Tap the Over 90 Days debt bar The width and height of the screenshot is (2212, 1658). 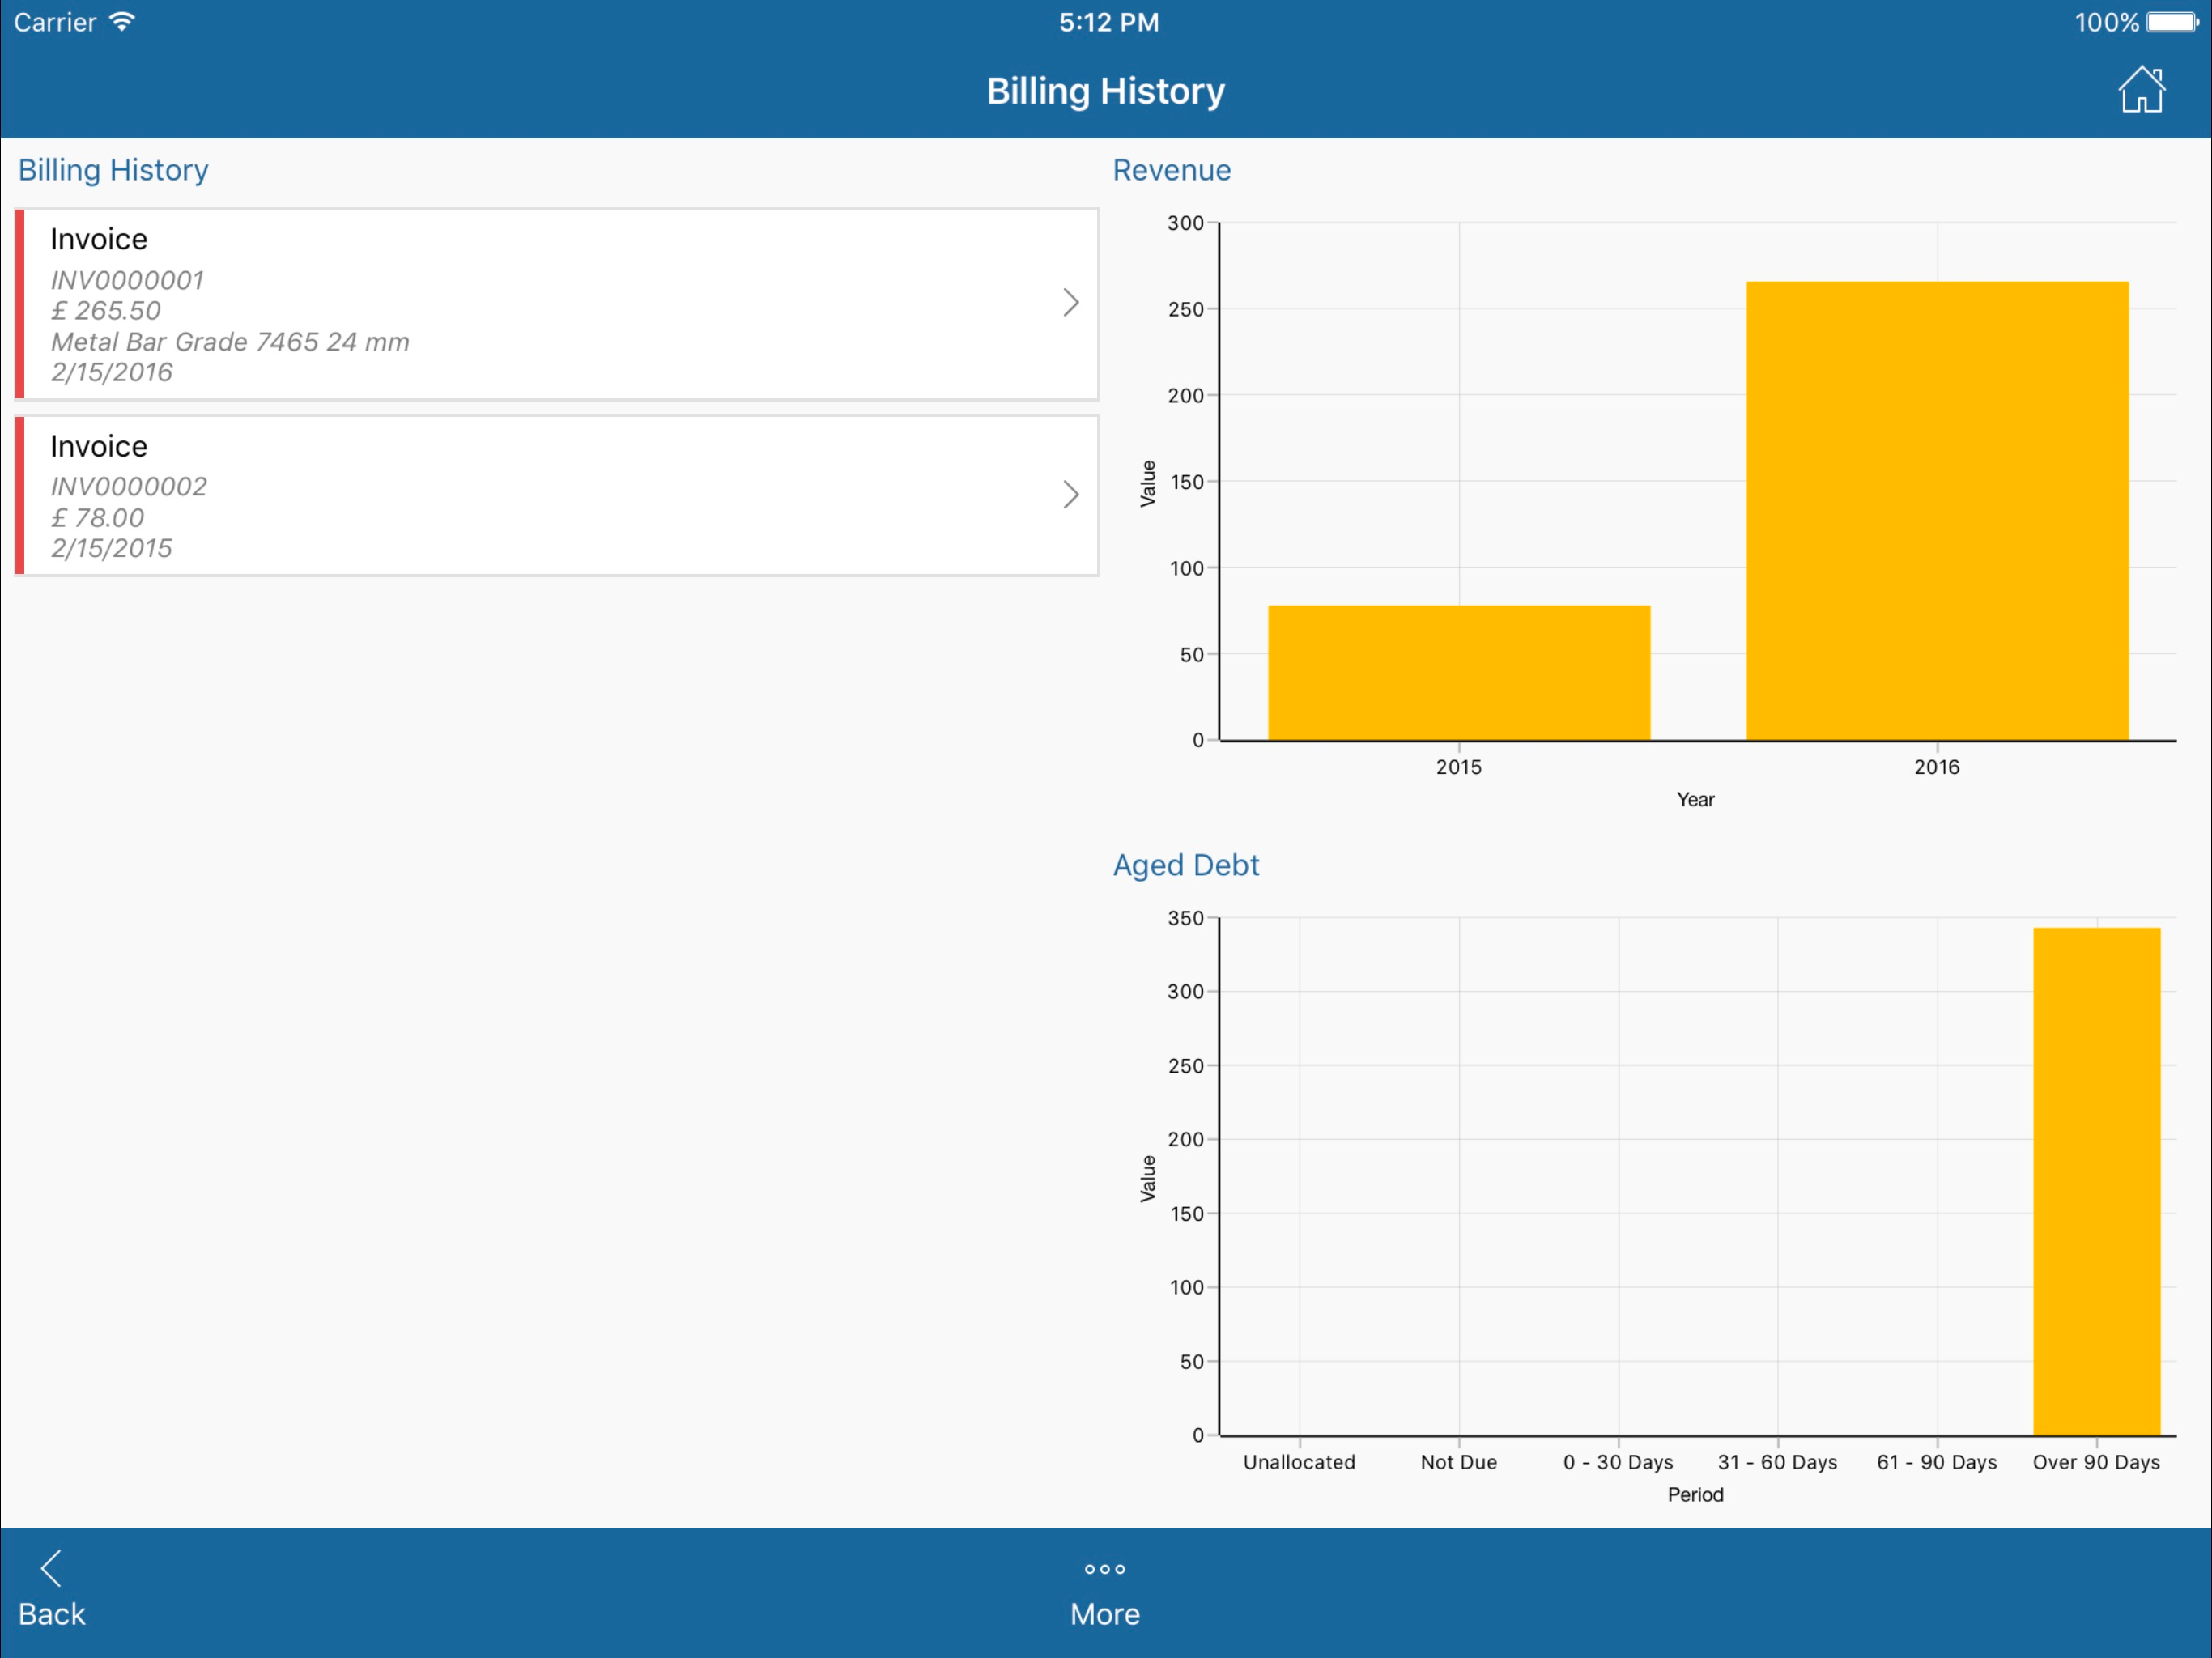(x=2096, y=1181)
